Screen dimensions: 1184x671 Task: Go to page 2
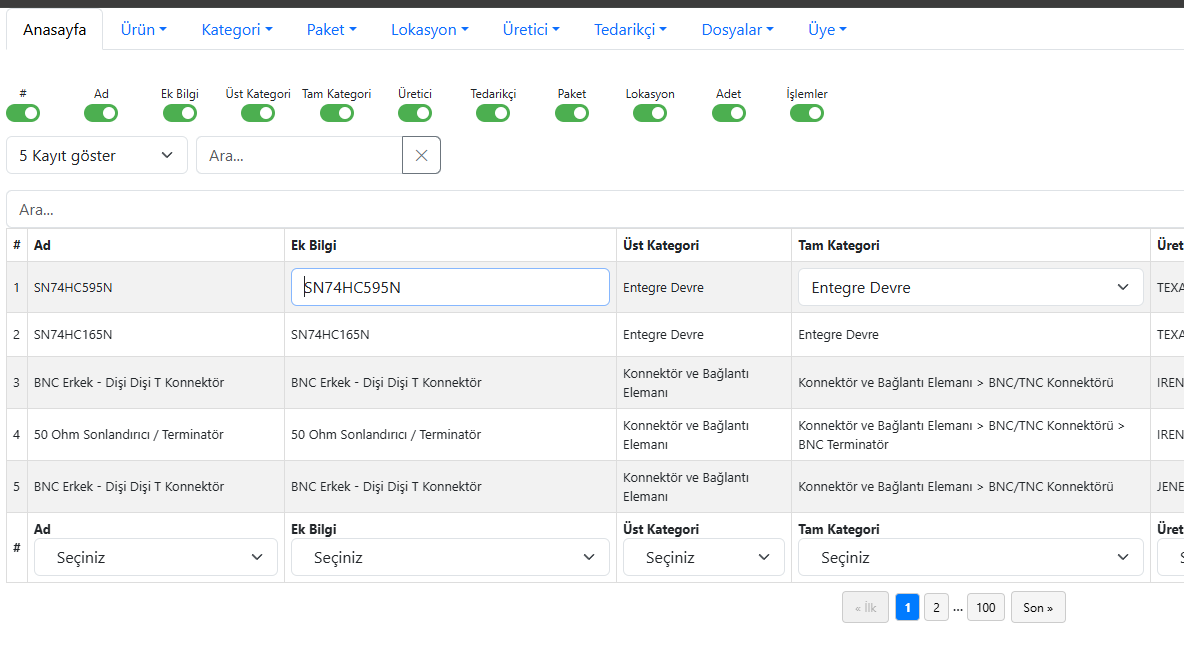(x=936, y=607)
